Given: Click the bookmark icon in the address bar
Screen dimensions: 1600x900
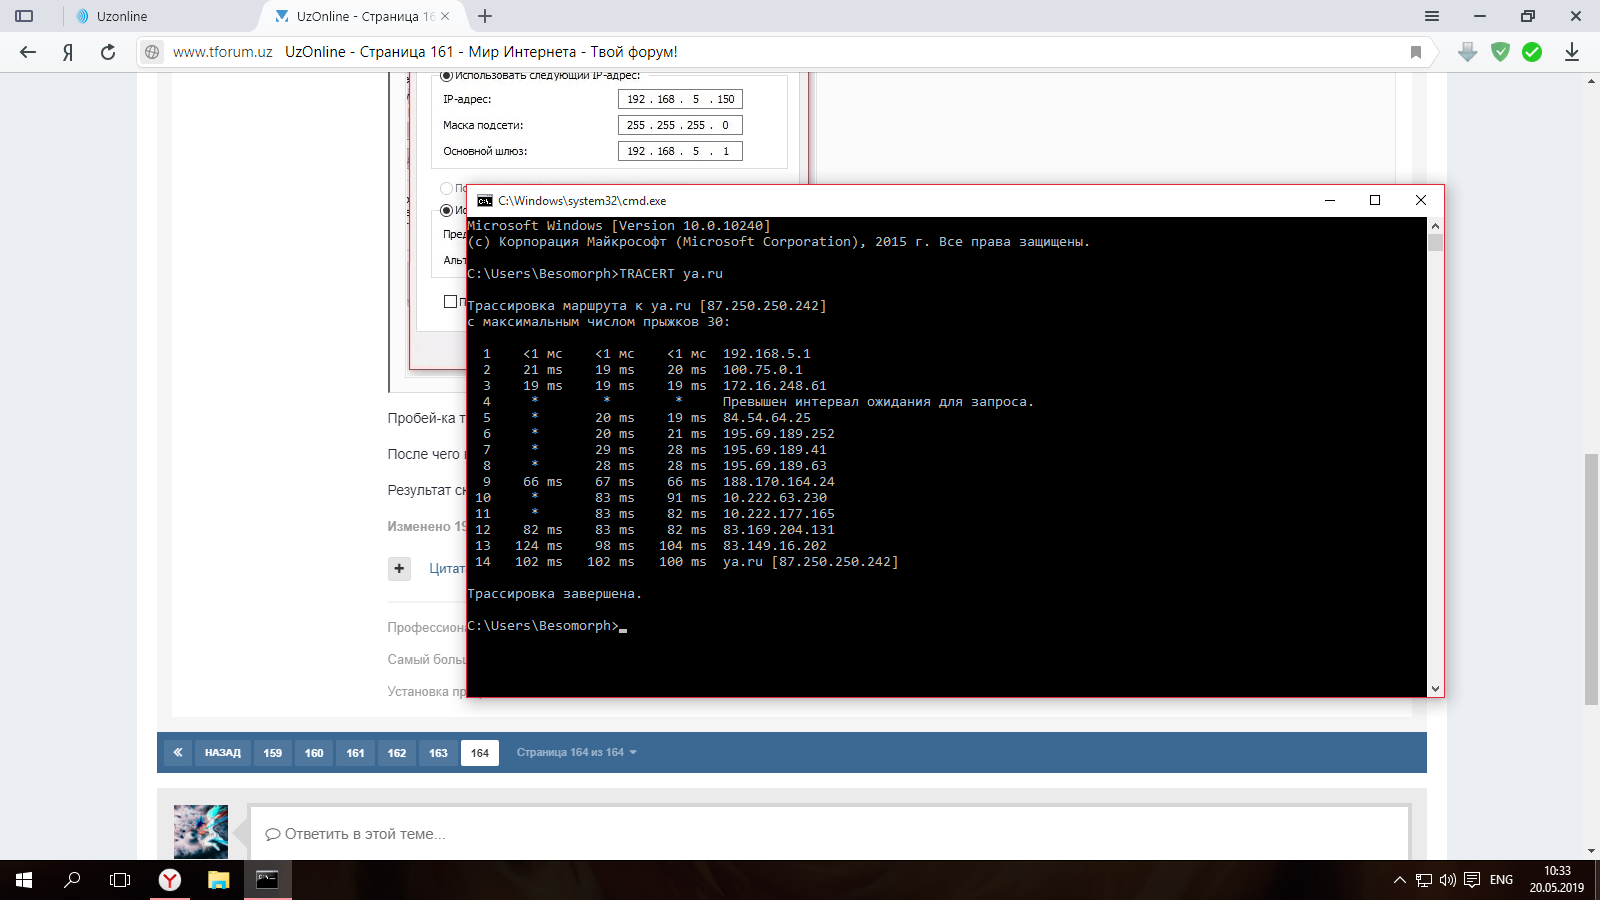Looking at the screenshot, I should coord(1415,52).
